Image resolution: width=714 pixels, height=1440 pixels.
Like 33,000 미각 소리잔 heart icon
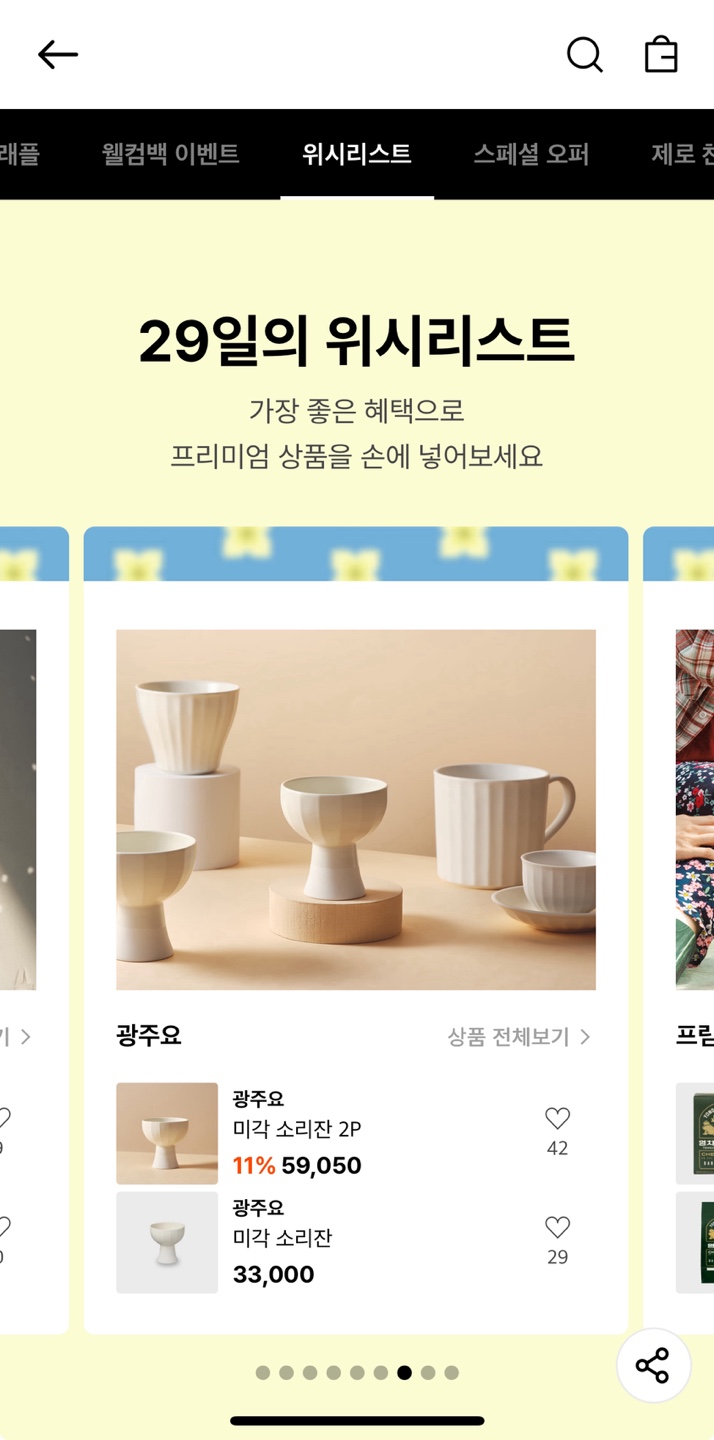pos(557,1227)
